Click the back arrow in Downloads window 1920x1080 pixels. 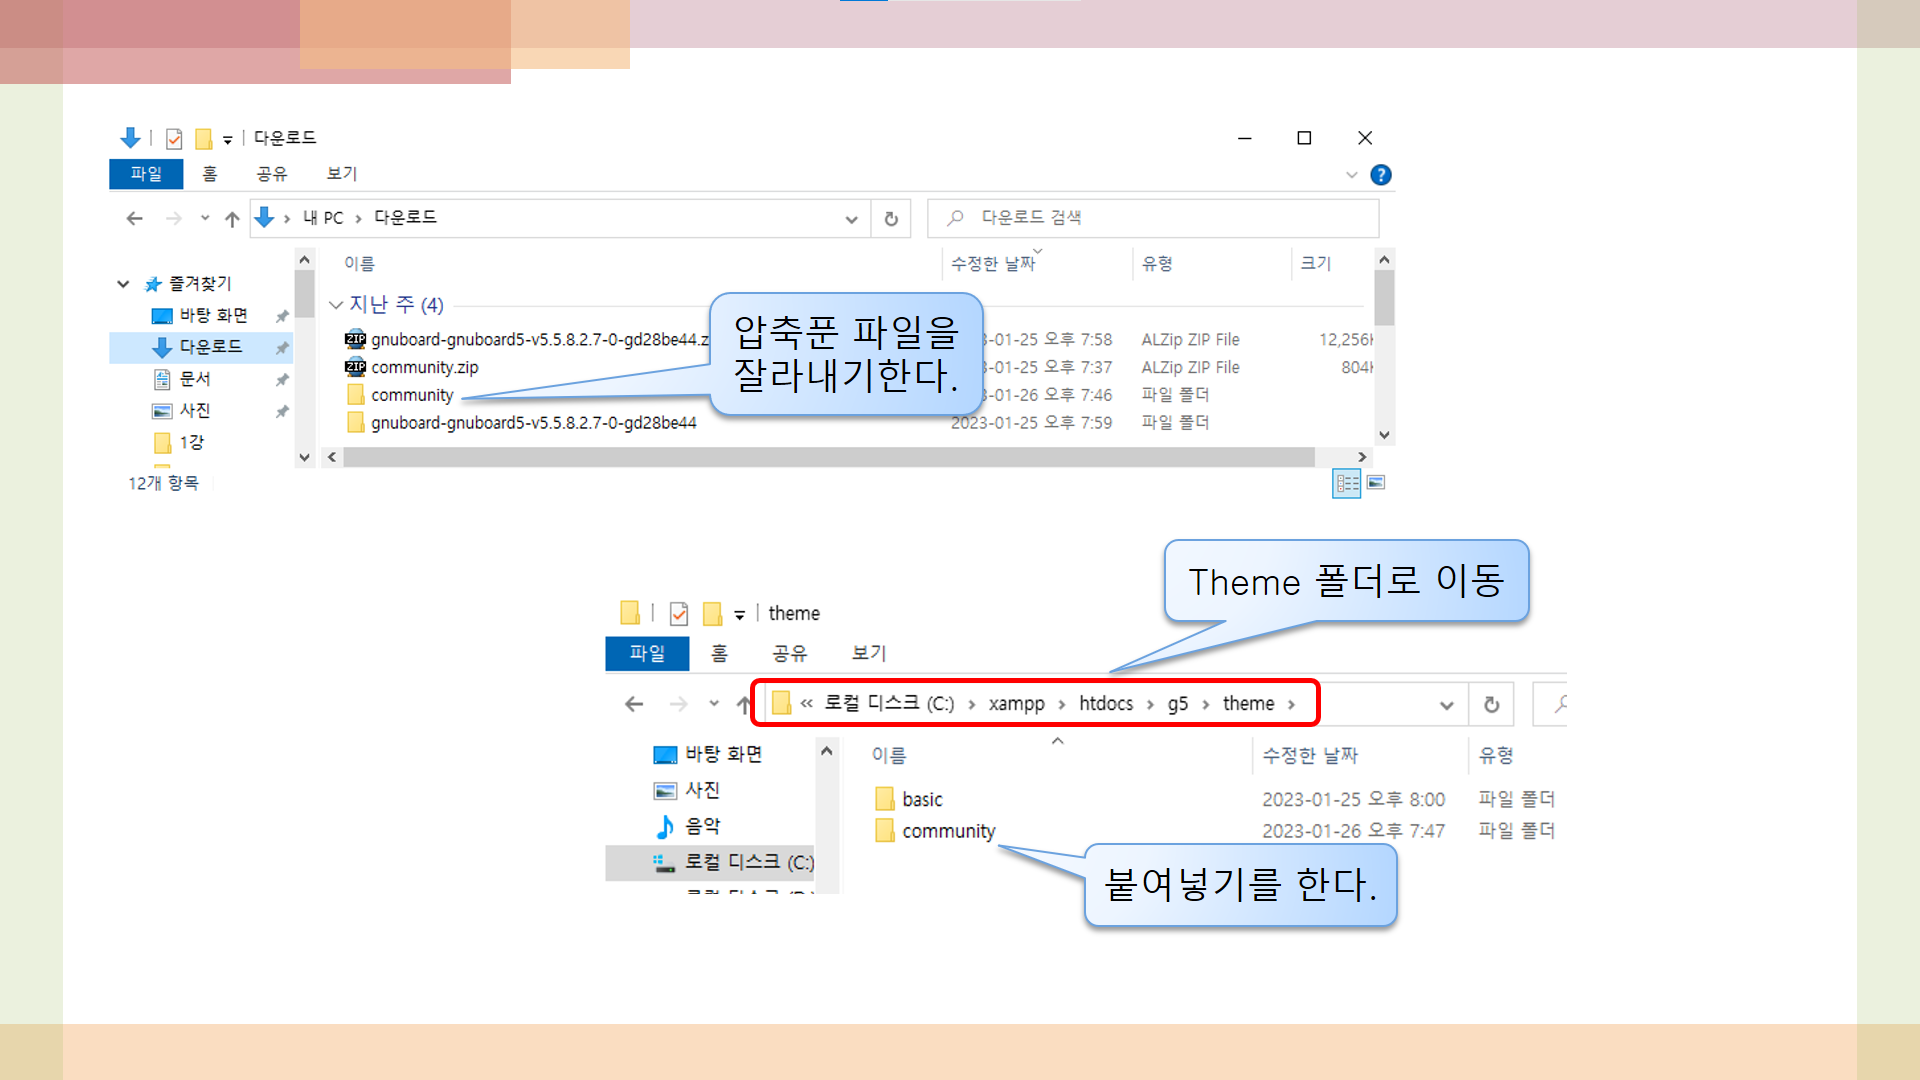pyautogui.click(x=135, y=219)
